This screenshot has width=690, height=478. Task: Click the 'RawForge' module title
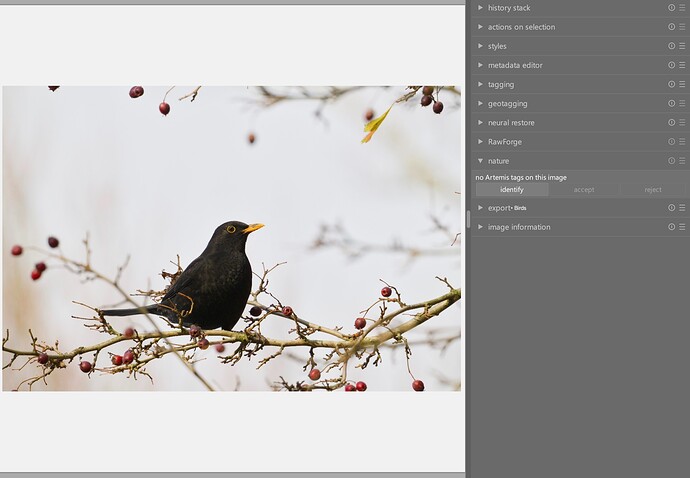pos(505,142)
